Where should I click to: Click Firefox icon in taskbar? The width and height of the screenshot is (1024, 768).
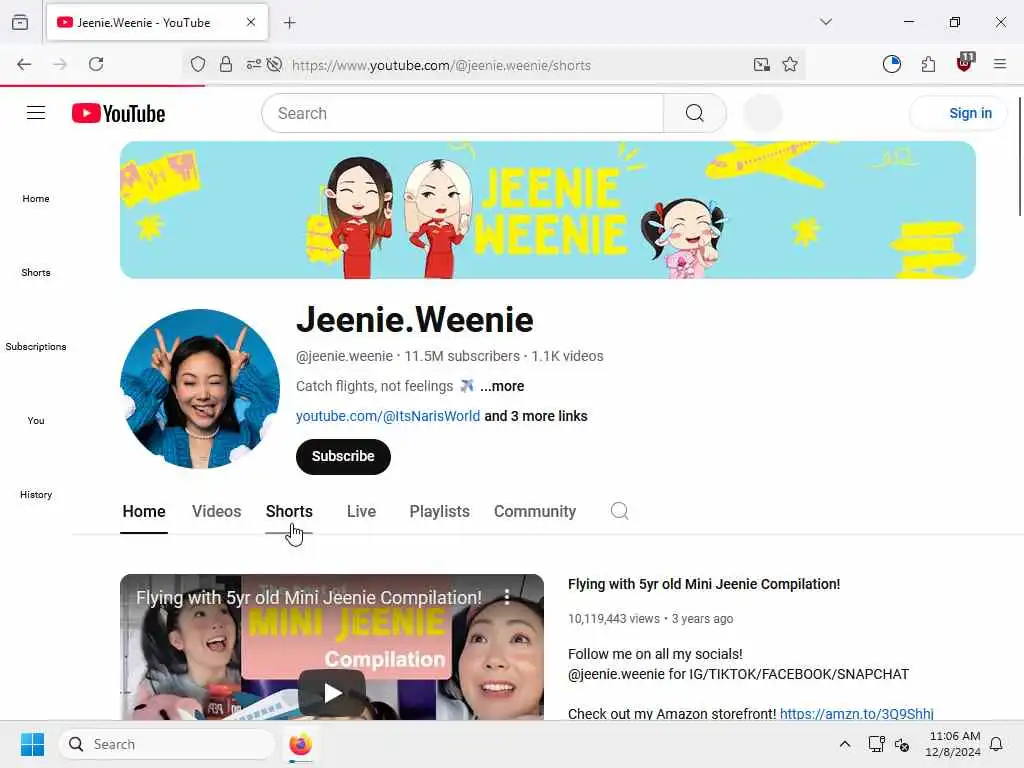click(x=300, y=744)
